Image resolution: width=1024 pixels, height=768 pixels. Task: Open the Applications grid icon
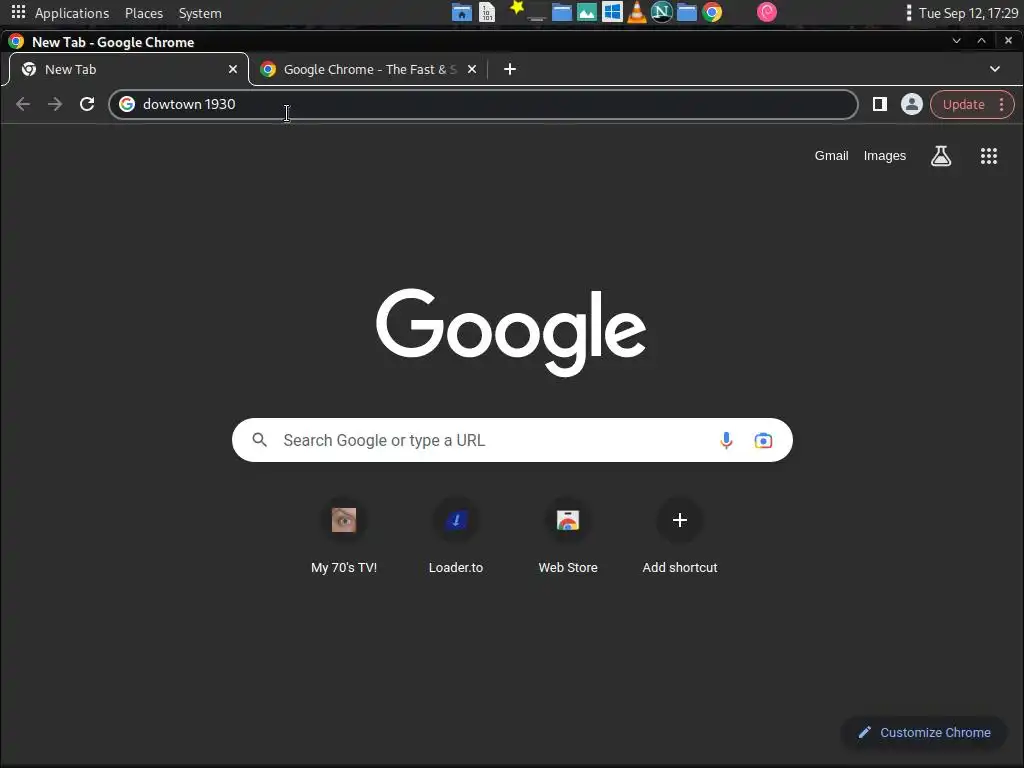pyautogui.click(x=18, y=12)
